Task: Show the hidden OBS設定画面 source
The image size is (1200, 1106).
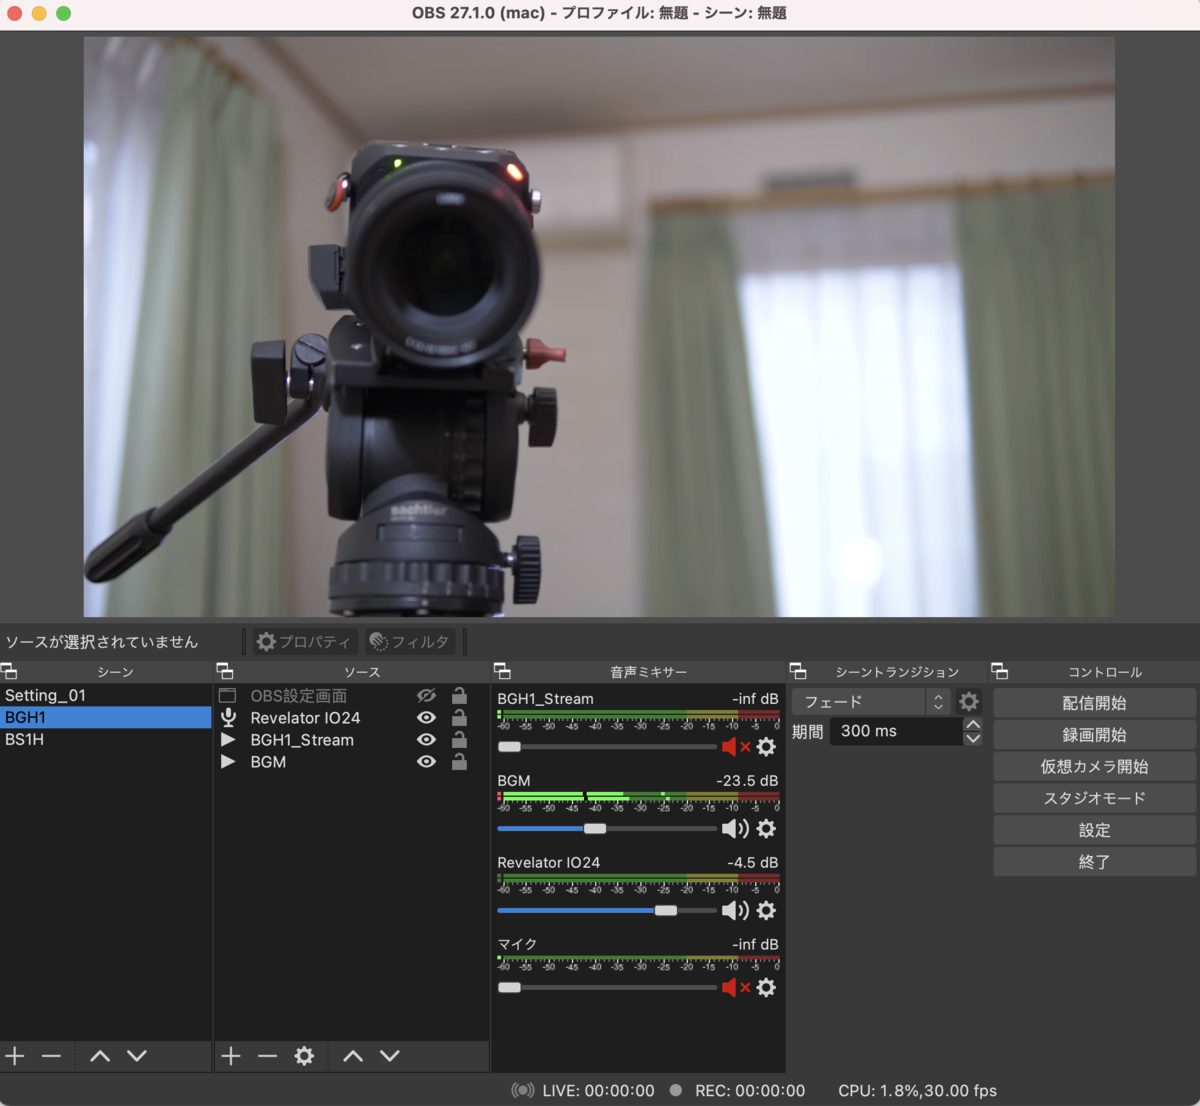Action: [426, 696]
